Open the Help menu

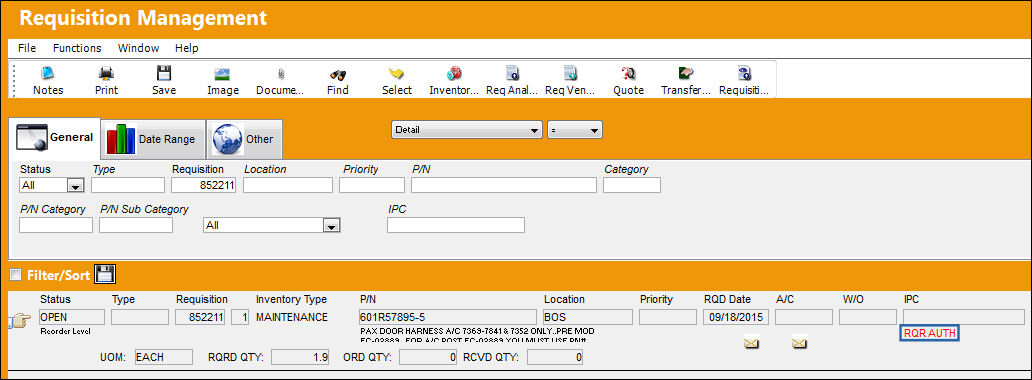(x=187, y=48)
